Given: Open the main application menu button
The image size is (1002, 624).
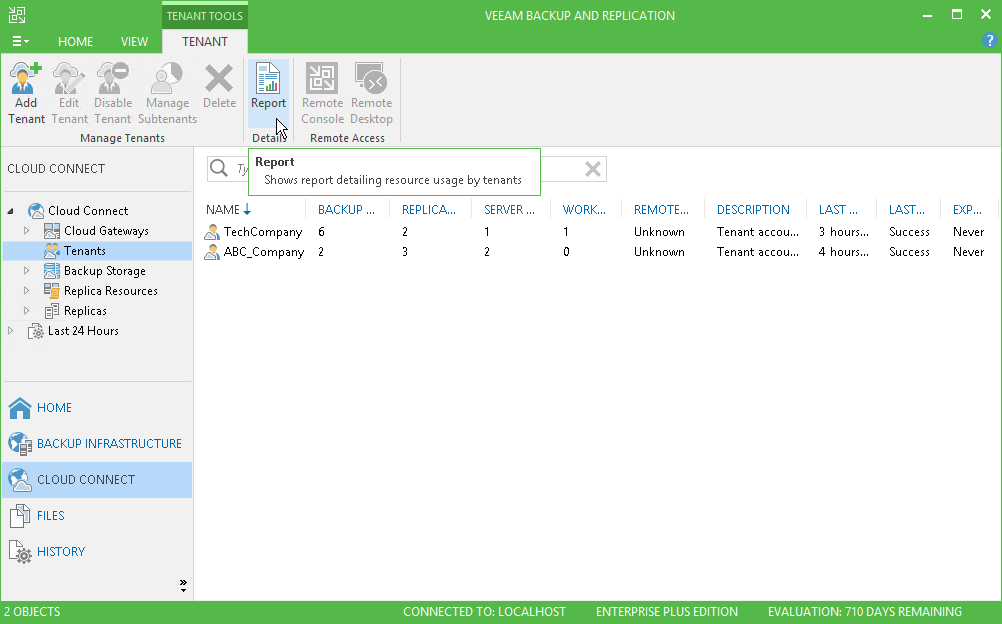Looking at the screenshot, I should tap(20, 42).
